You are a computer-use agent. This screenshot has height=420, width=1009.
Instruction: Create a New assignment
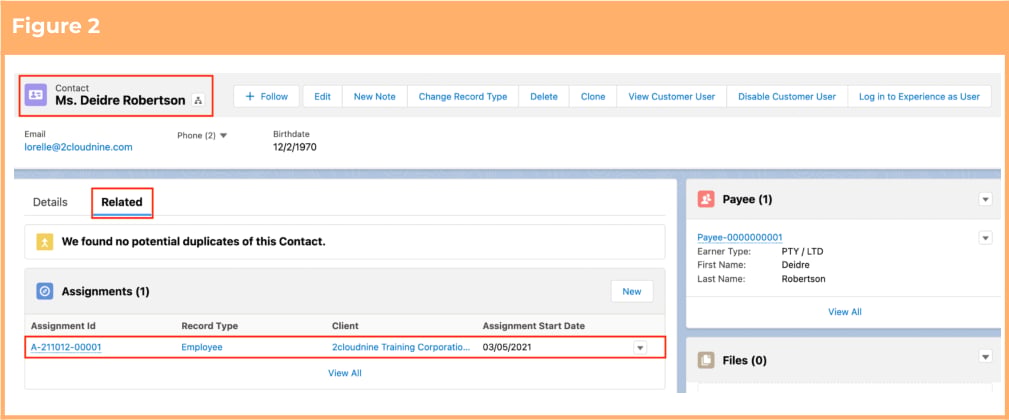pyautogui.click(x=632, y=291)
